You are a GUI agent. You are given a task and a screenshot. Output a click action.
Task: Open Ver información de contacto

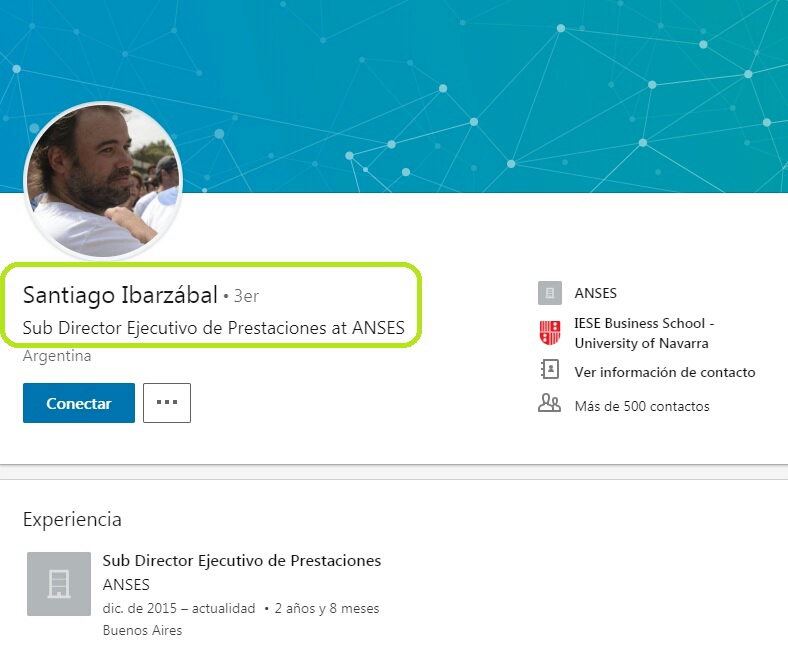coord(664,372)
